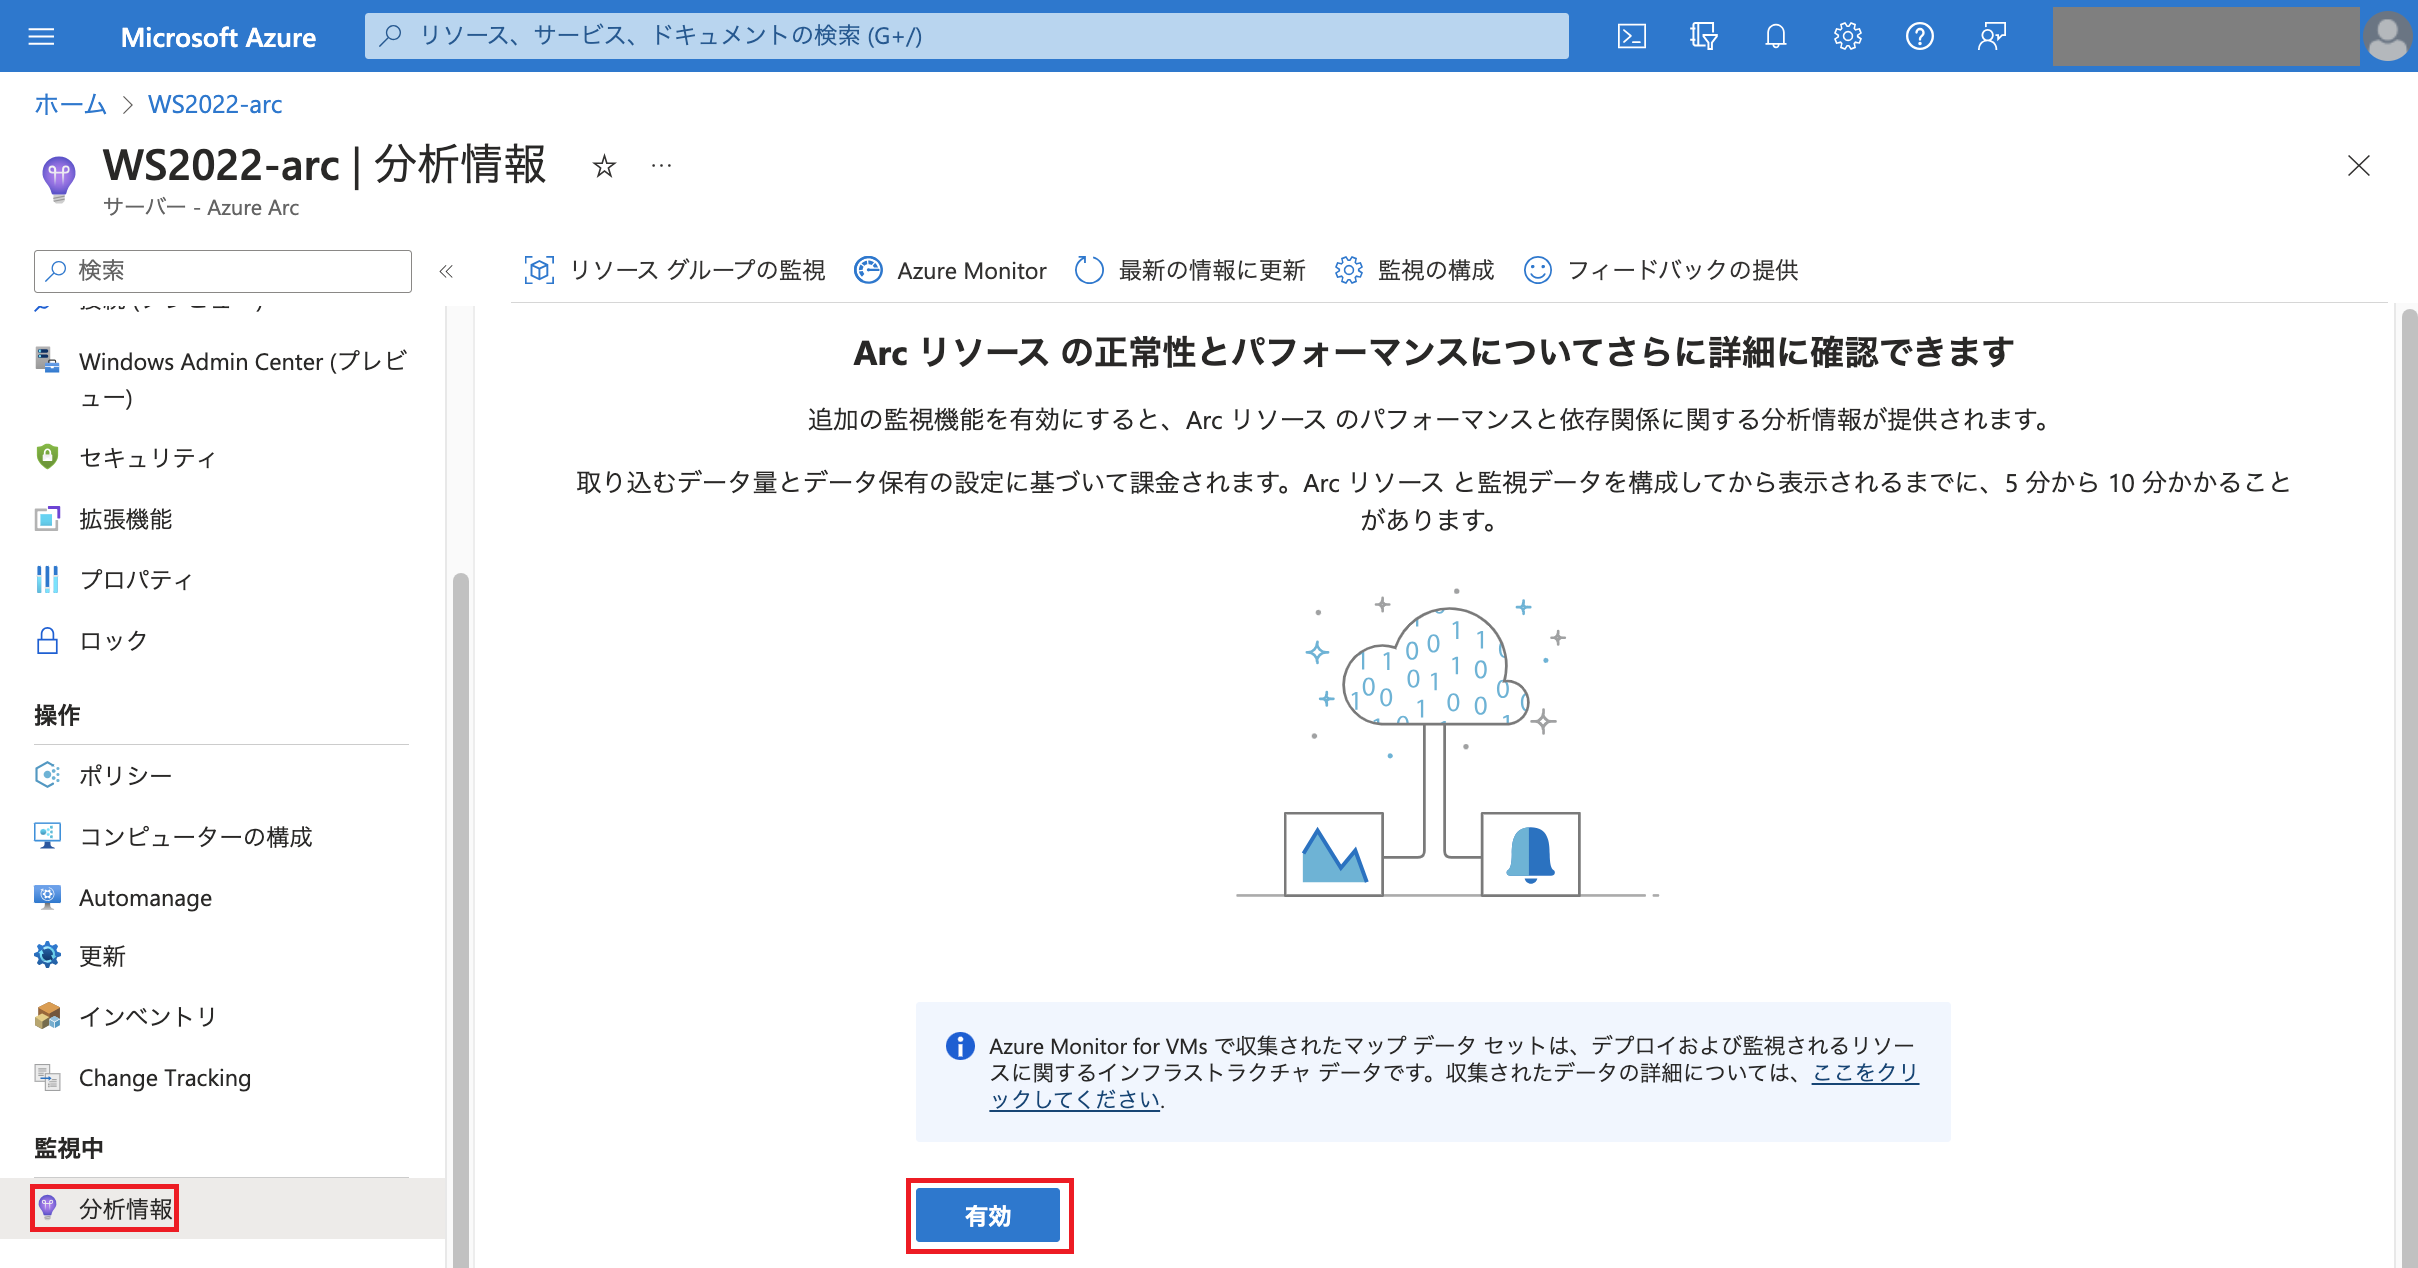Screen dimensions: 2418x1268
Task: Click the 有効 enable button
Action: 988,1215
